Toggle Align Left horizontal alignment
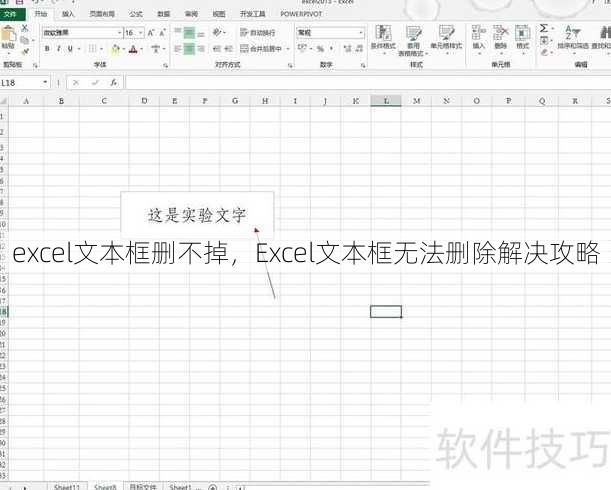The width and height of the screenshot is (611, 490). pos(178,49)
